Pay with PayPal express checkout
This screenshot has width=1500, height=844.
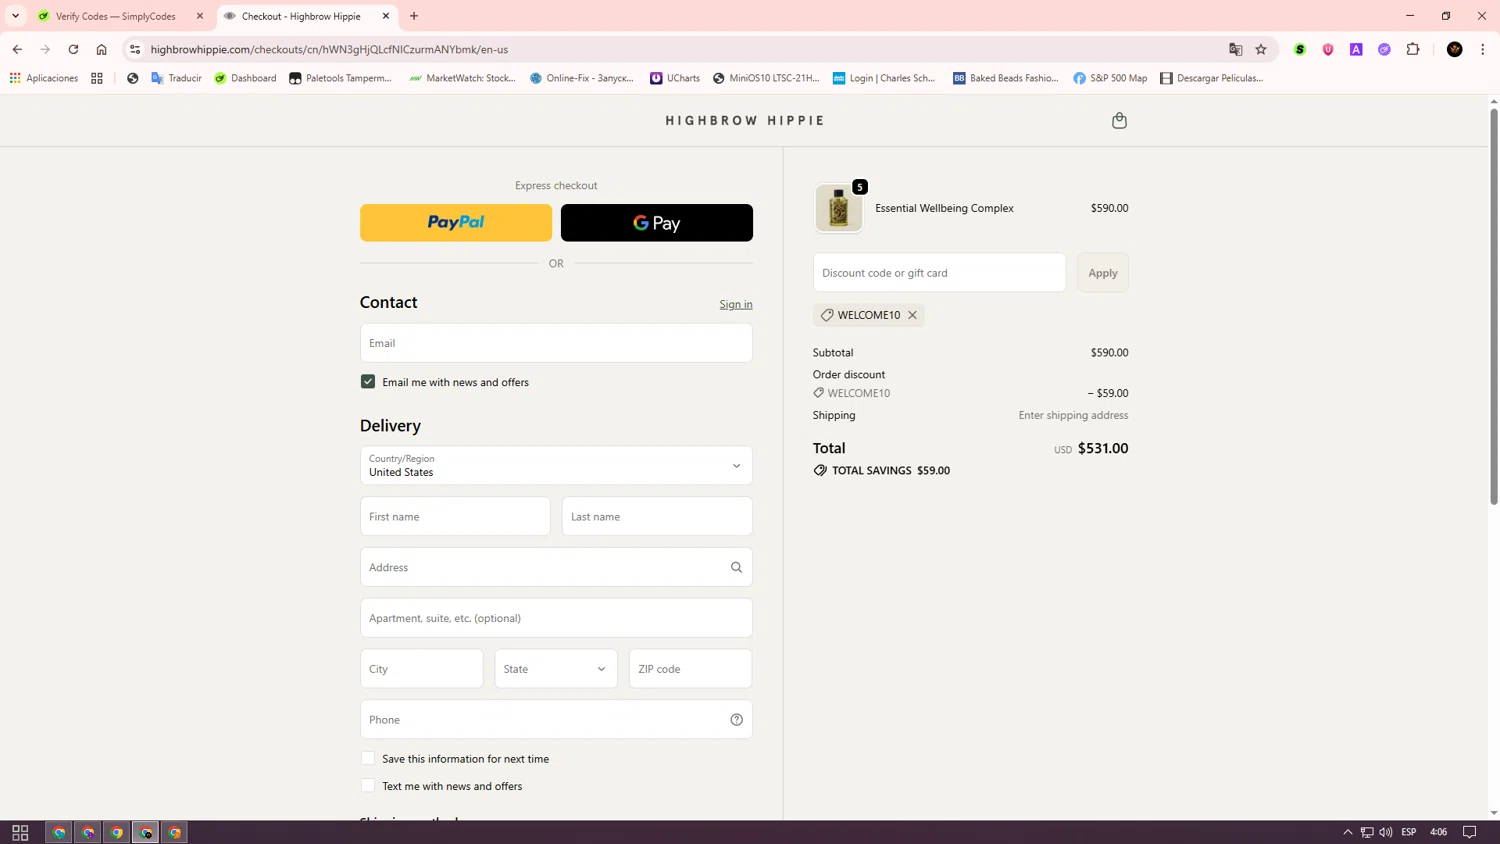tap(456, 223)
